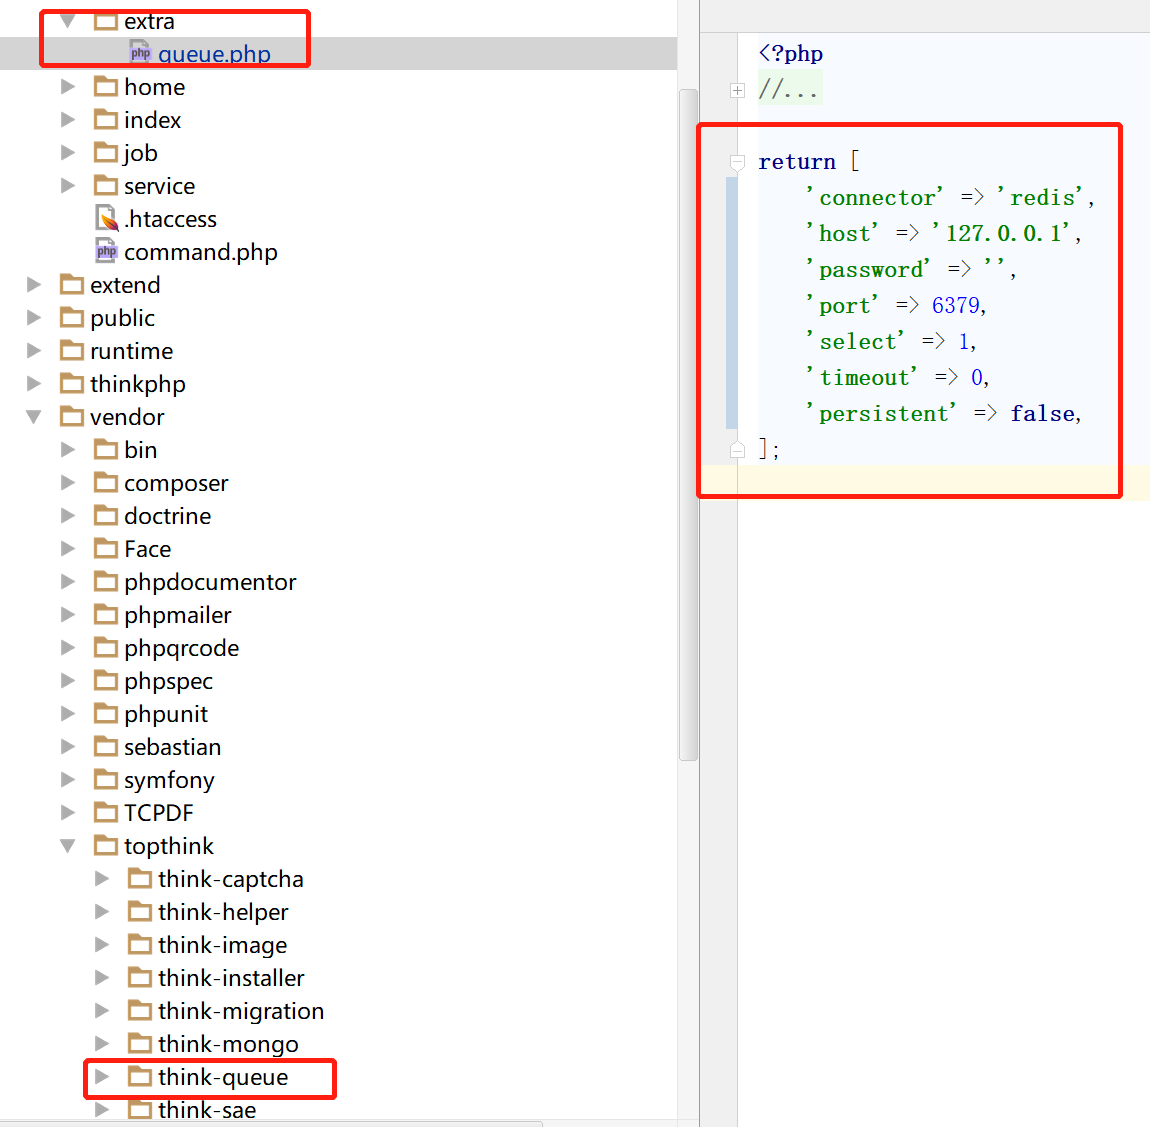The width and height of the screenshot is (1150, 1127).
Task: Expand the think-queue folder arrow
Action: click(102, 1076)
